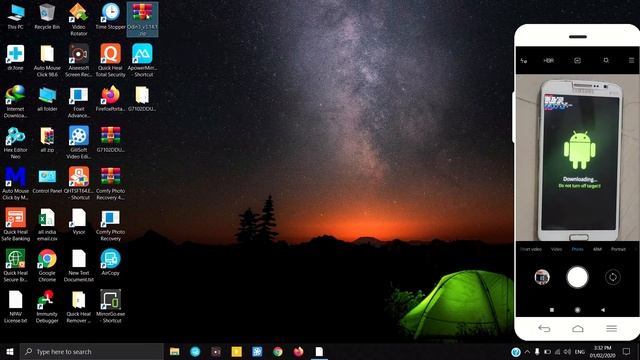
Task: Tap the phone's on-screen home circle
Action: coord(577,310)
